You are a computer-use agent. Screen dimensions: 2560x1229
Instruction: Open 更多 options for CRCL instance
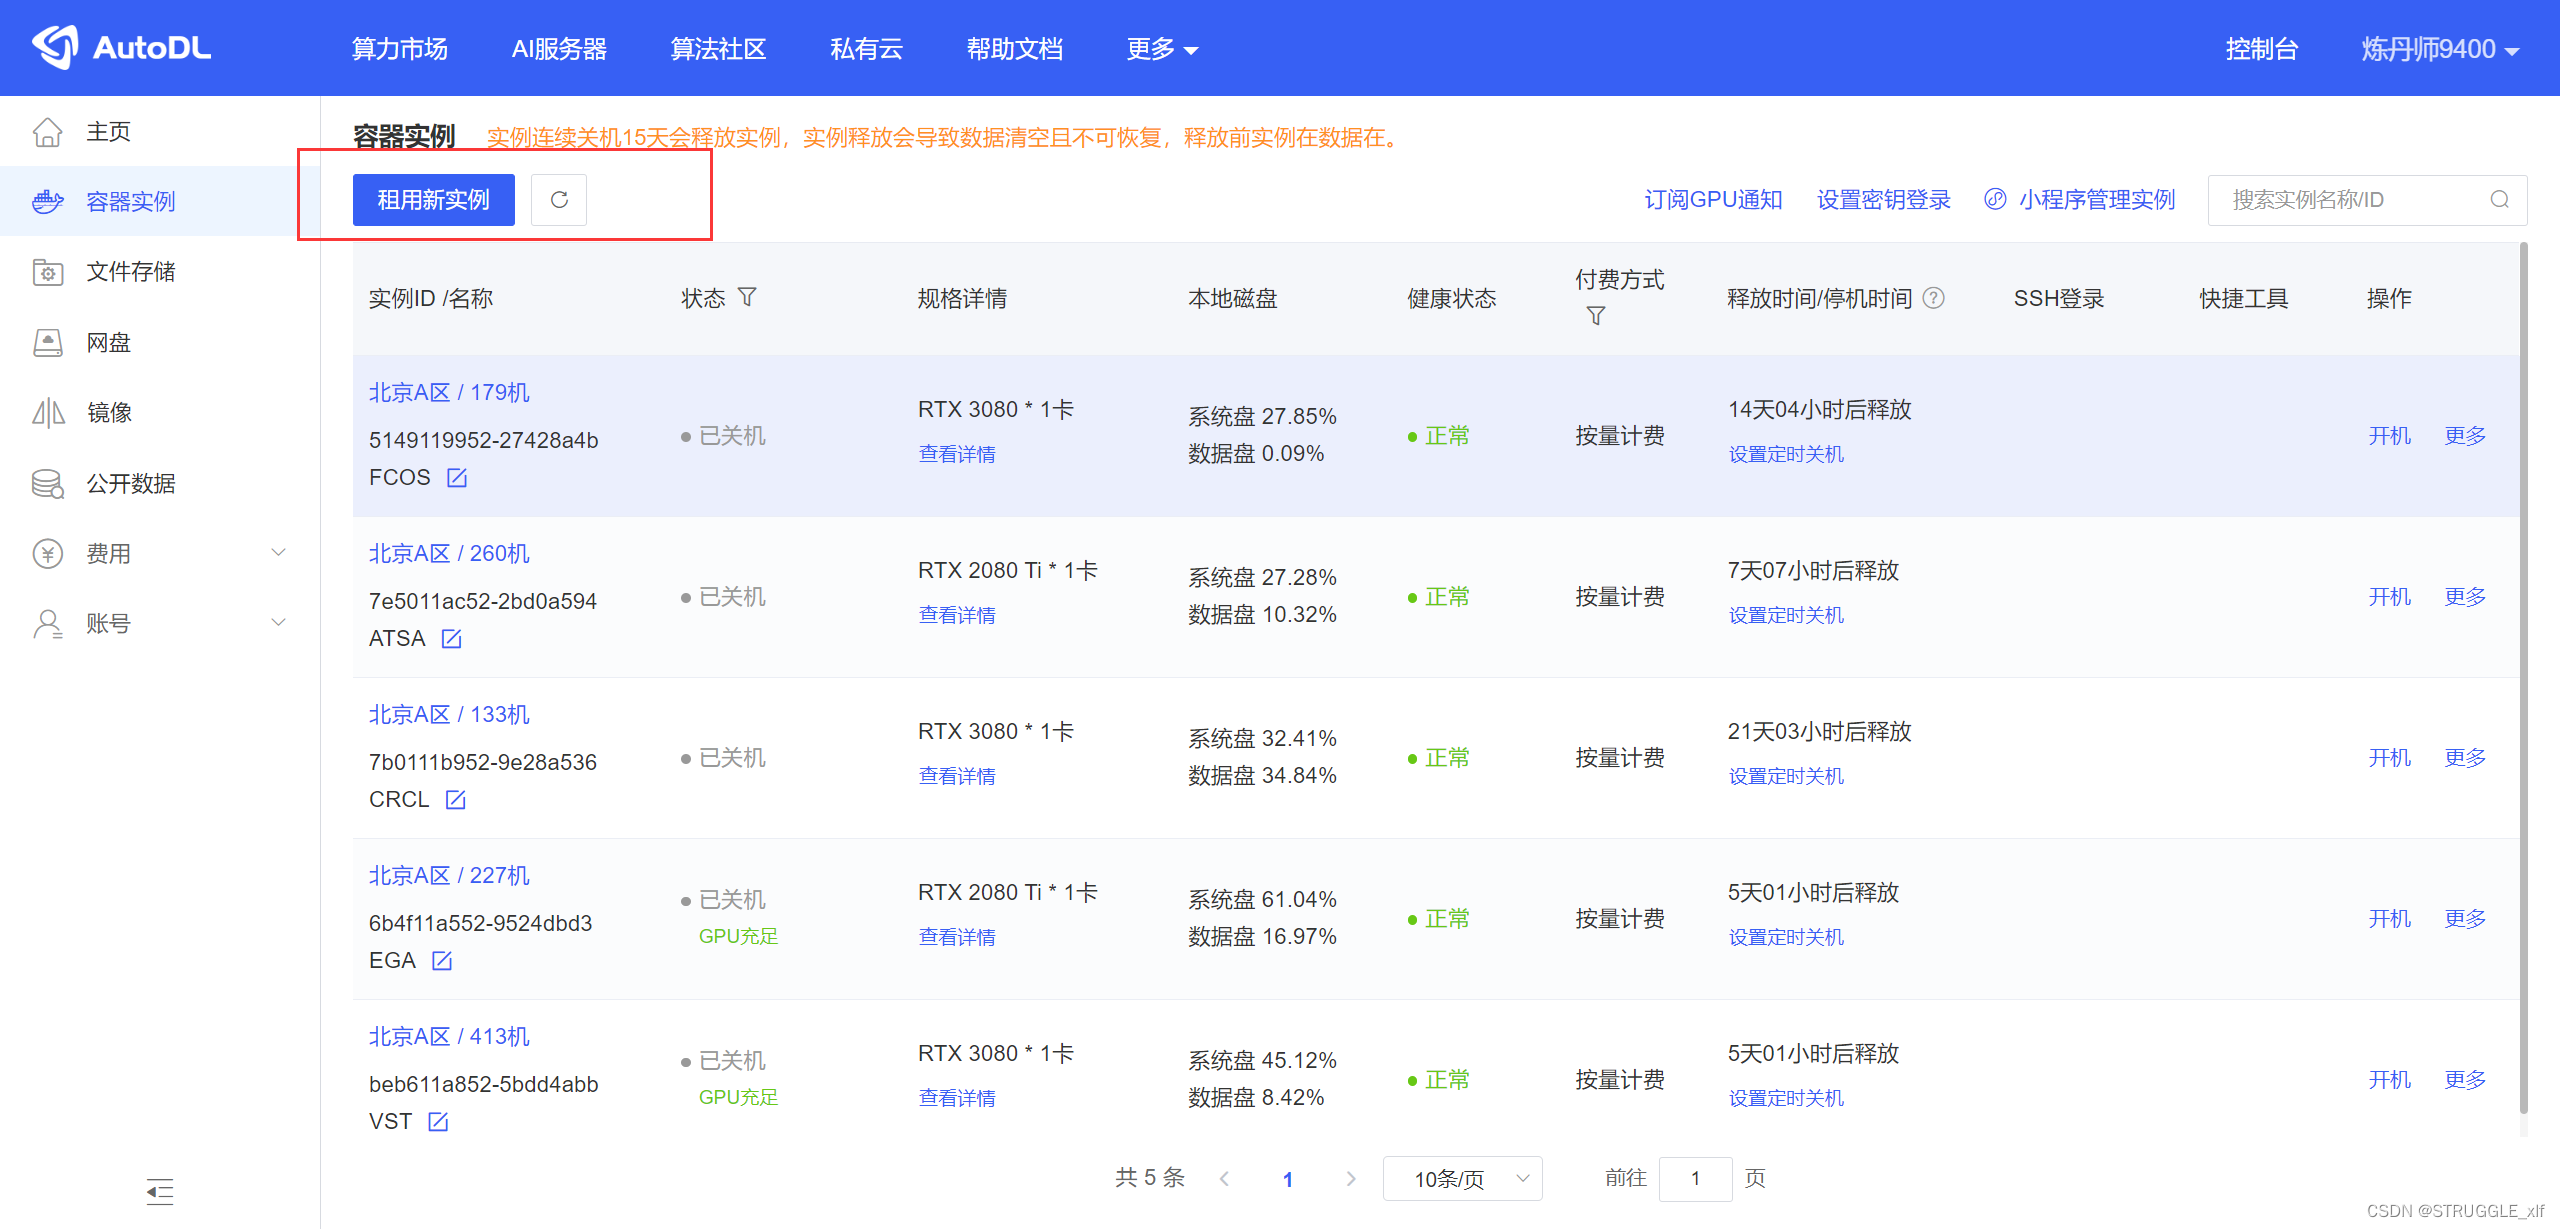pyautogui.click(x=2465, y=758)
